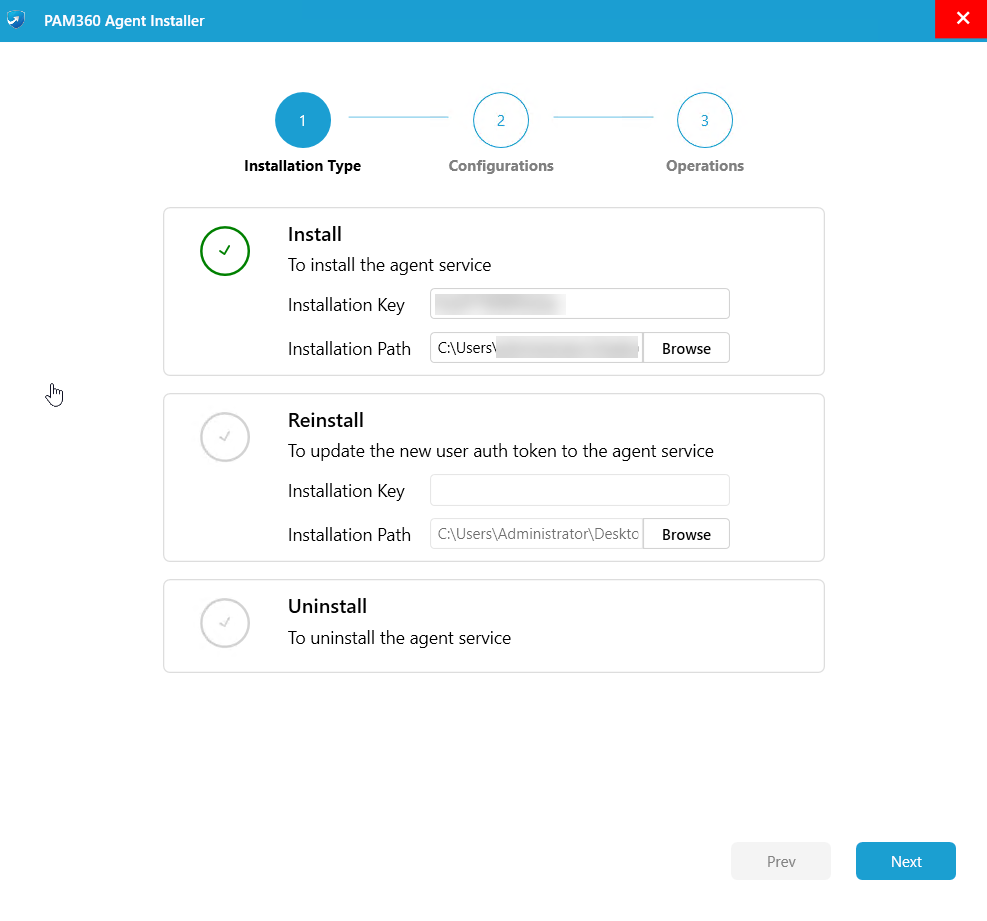Select the Install option green checkmark
The height and width of the screenshot is (921, 987).
tap(225, 251)
